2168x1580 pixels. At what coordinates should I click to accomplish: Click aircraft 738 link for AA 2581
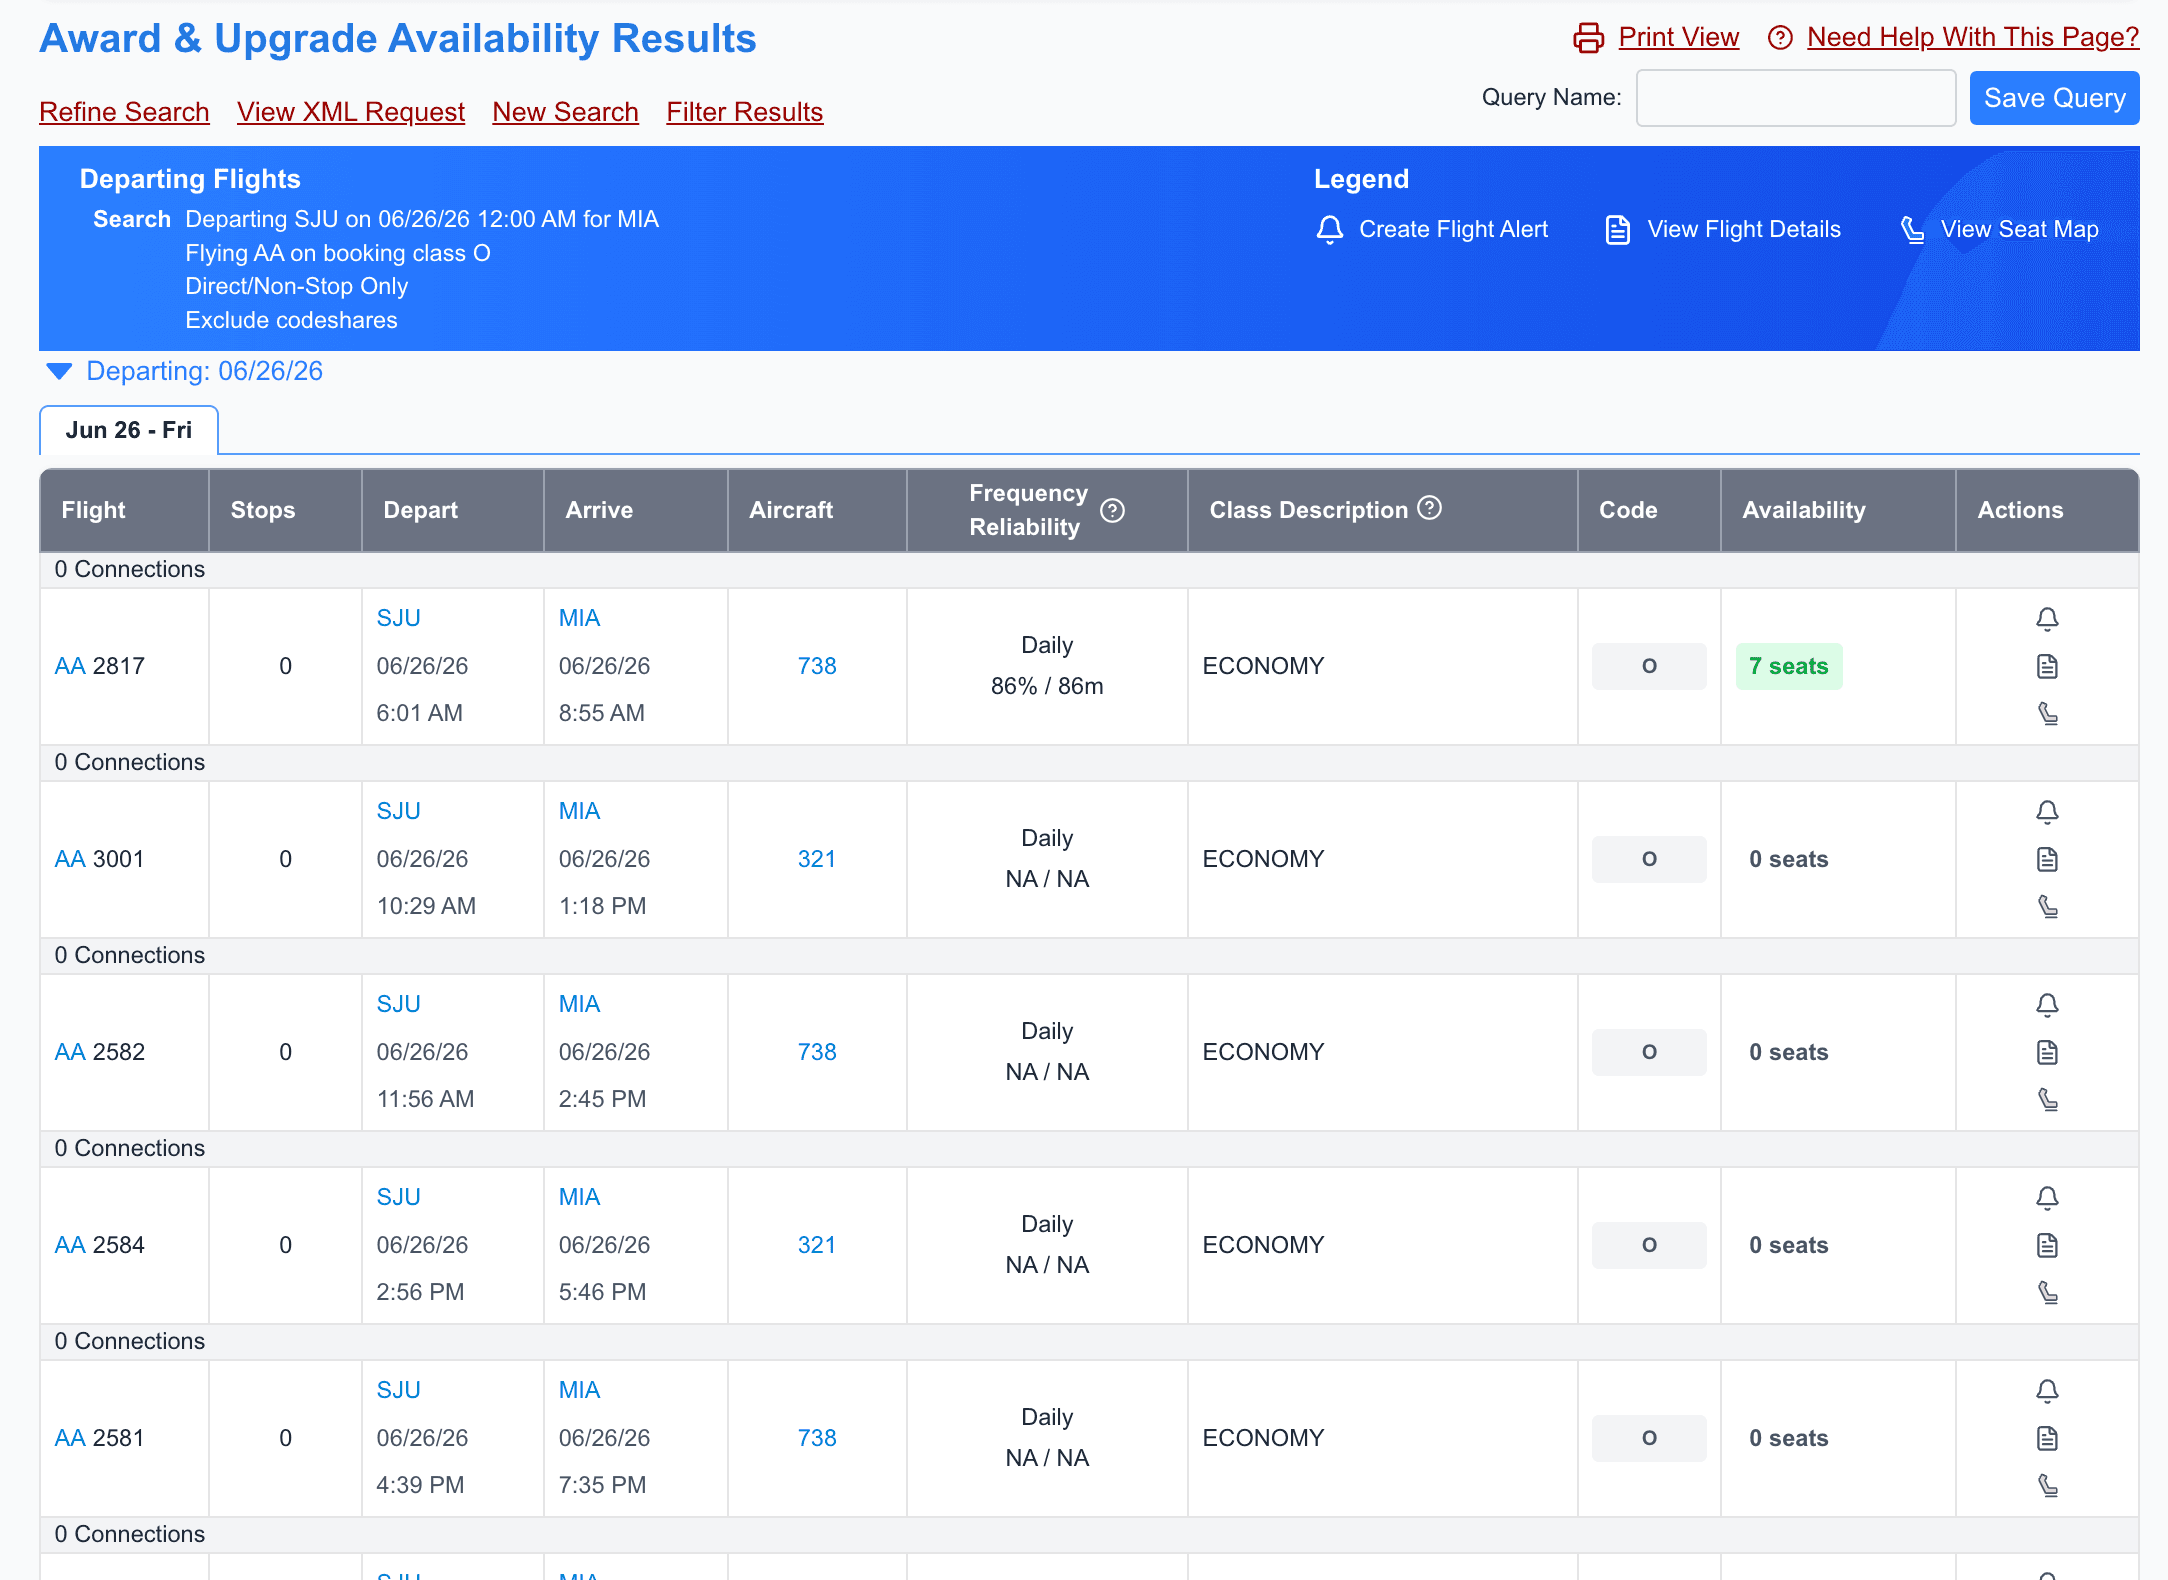817,1438
